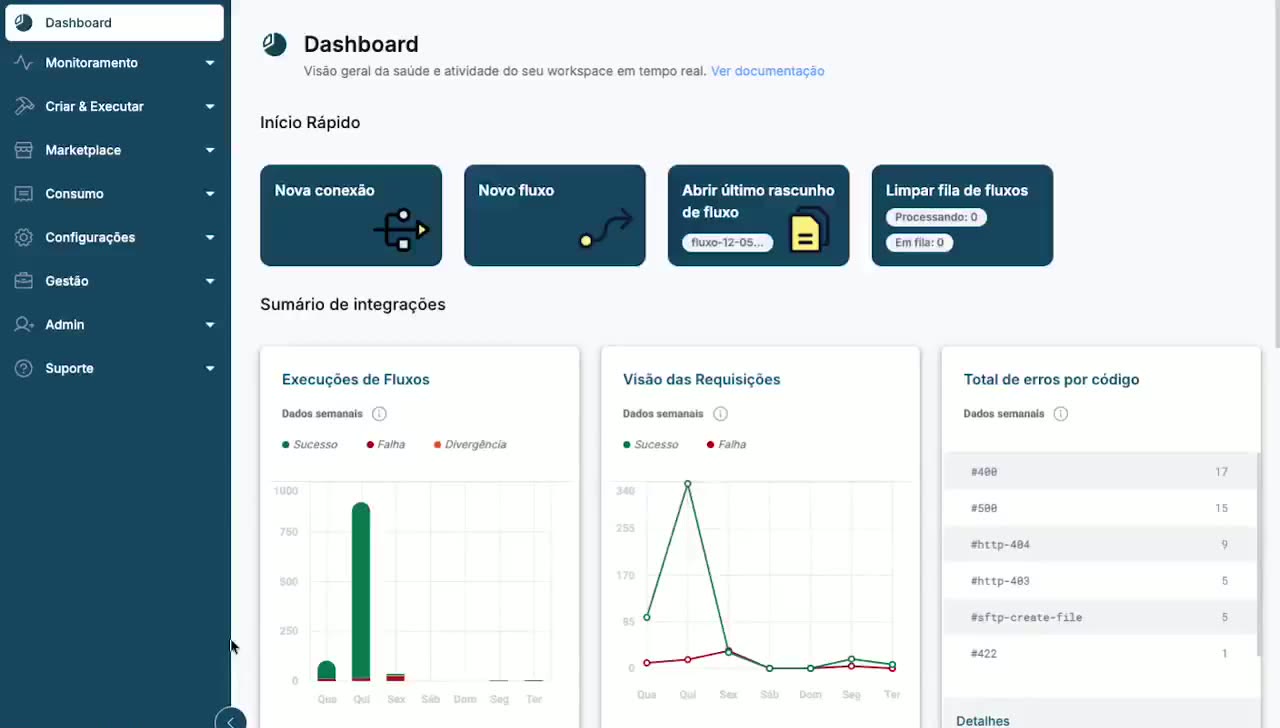Expand the Marketplace dropdown arrow
The width and height of the screenshot is (1280, 728).
coord(210,150)
